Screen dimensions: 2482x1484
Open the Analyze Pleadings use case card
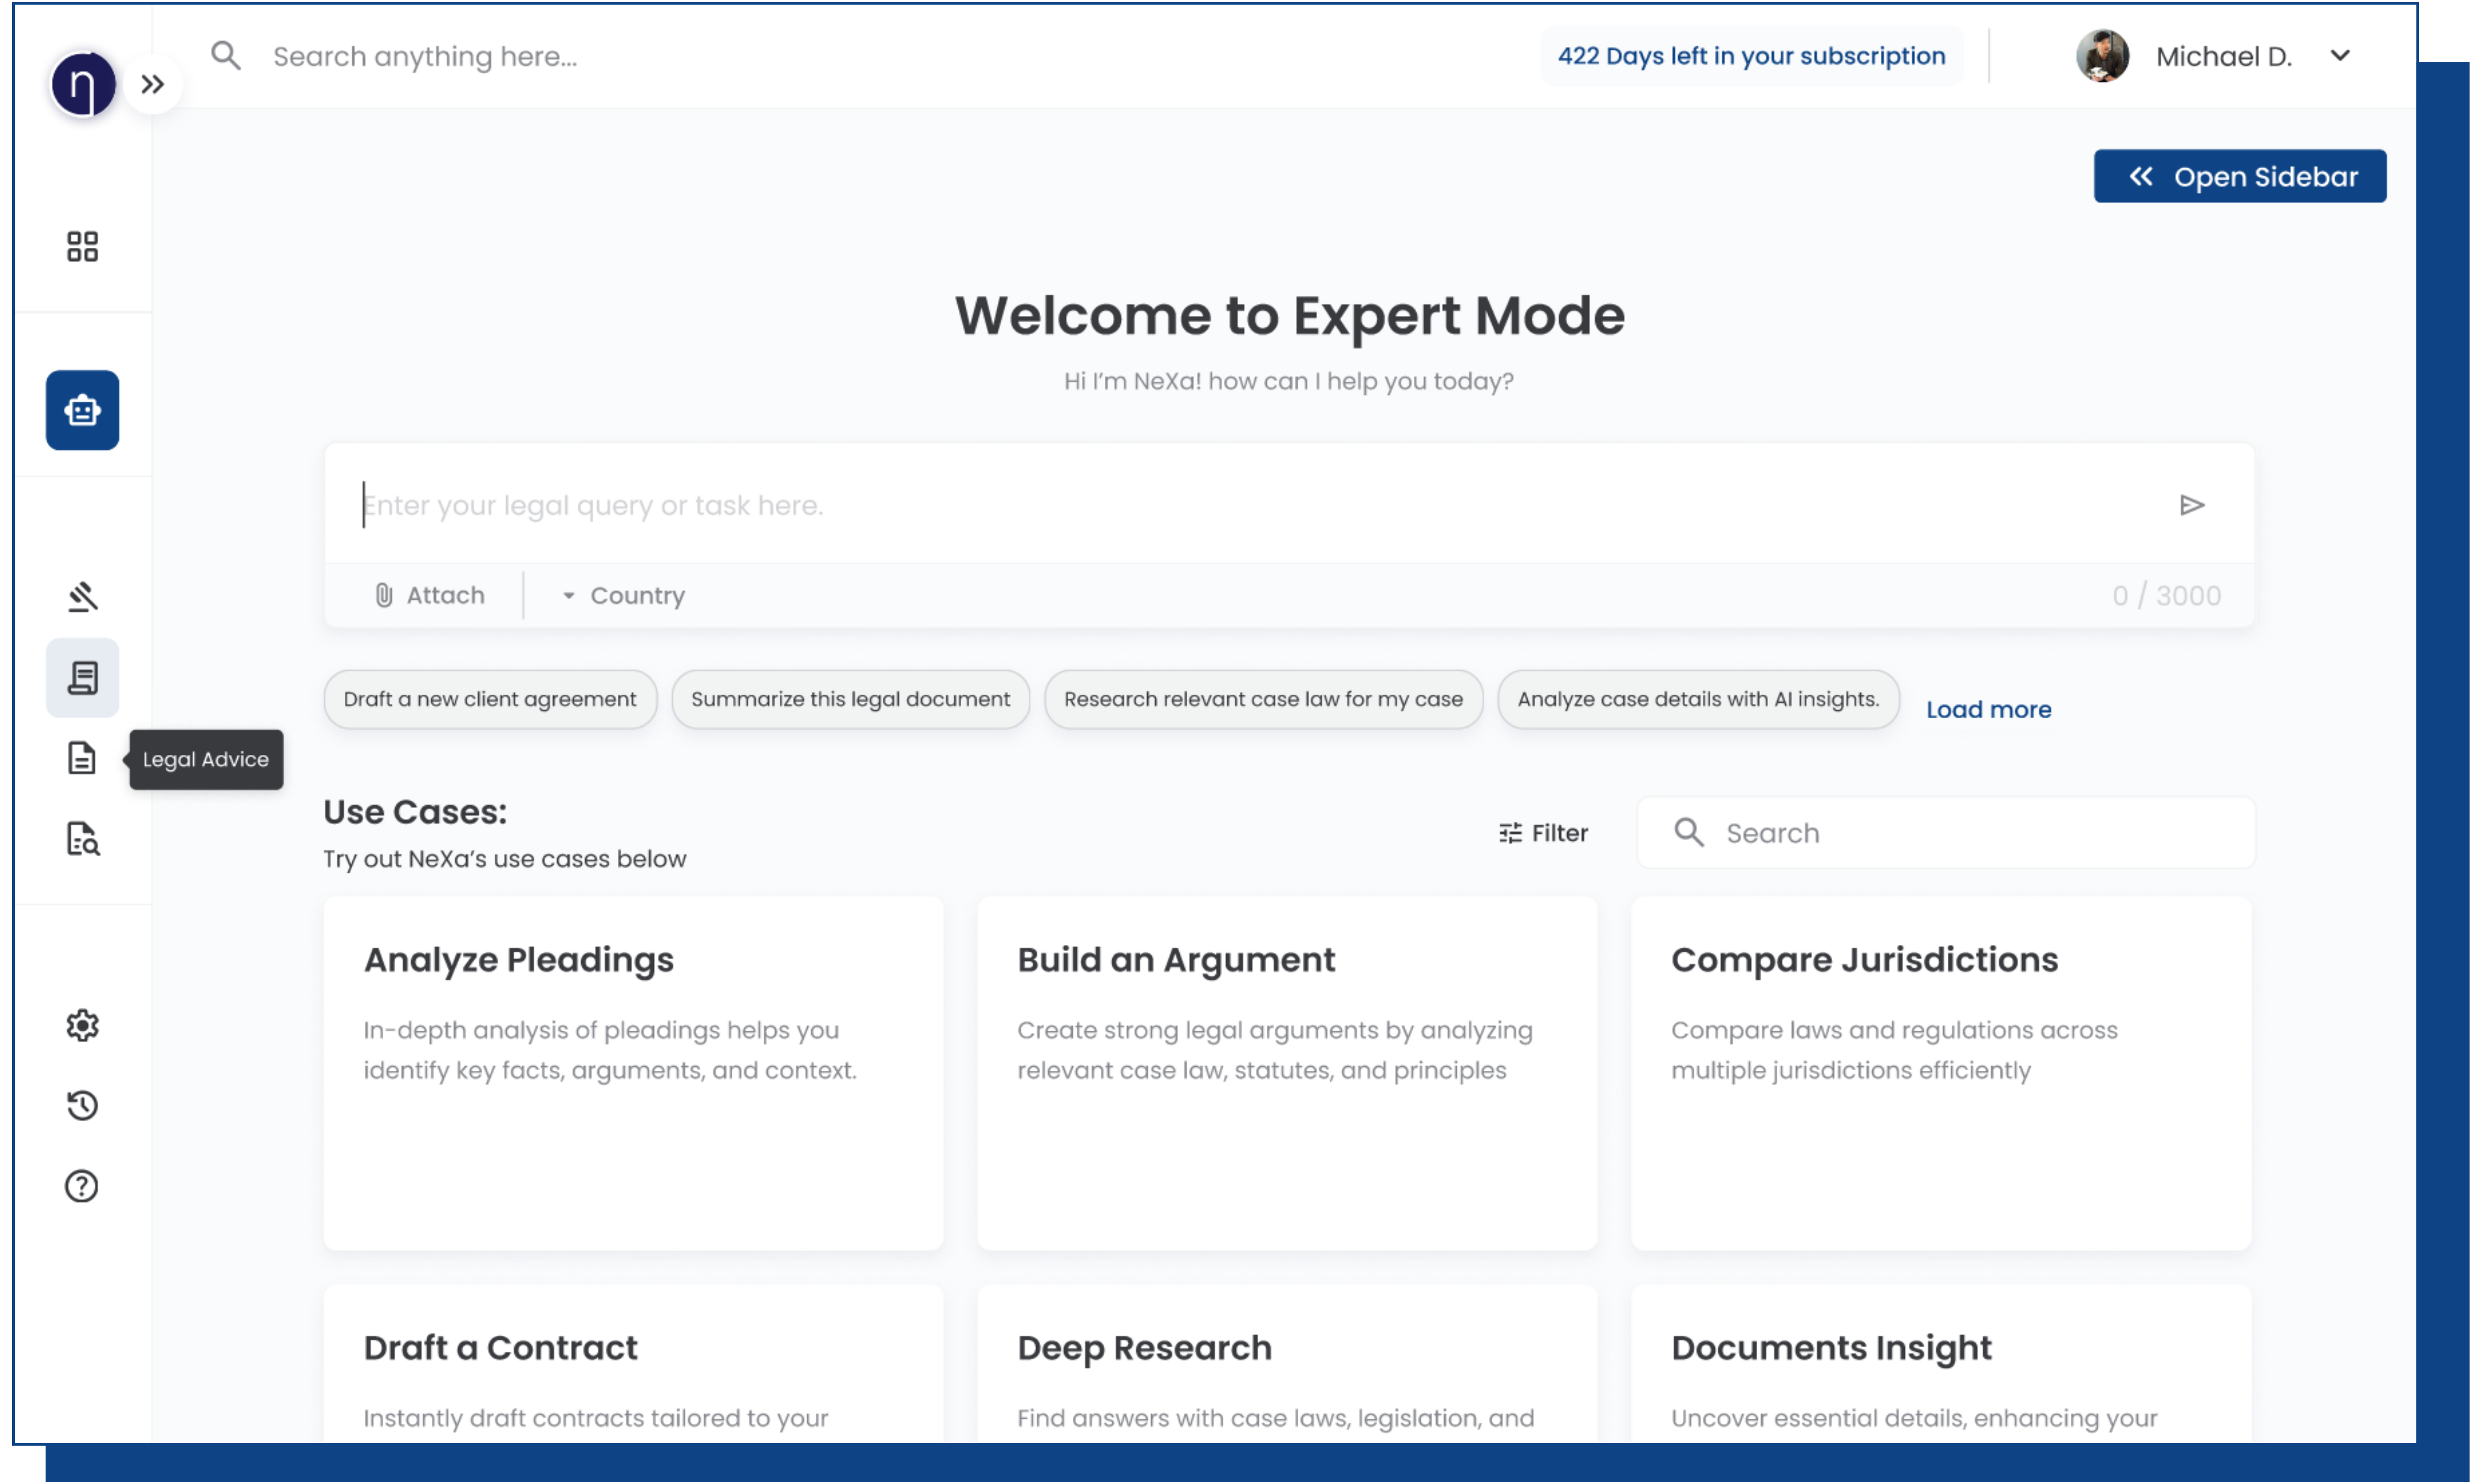(x=634, y=1074)
